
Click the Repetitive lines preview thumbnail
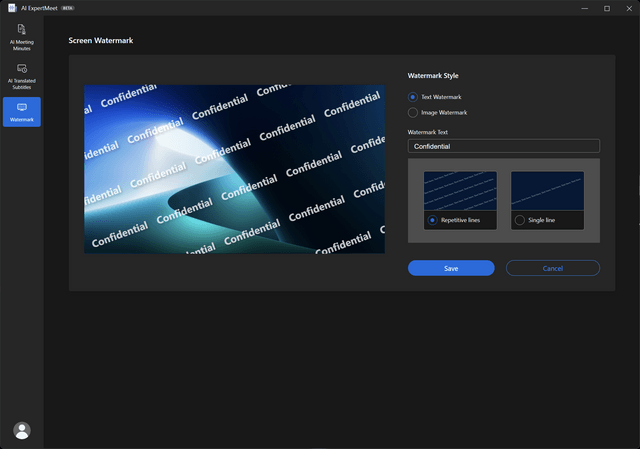tap(460, 191)
